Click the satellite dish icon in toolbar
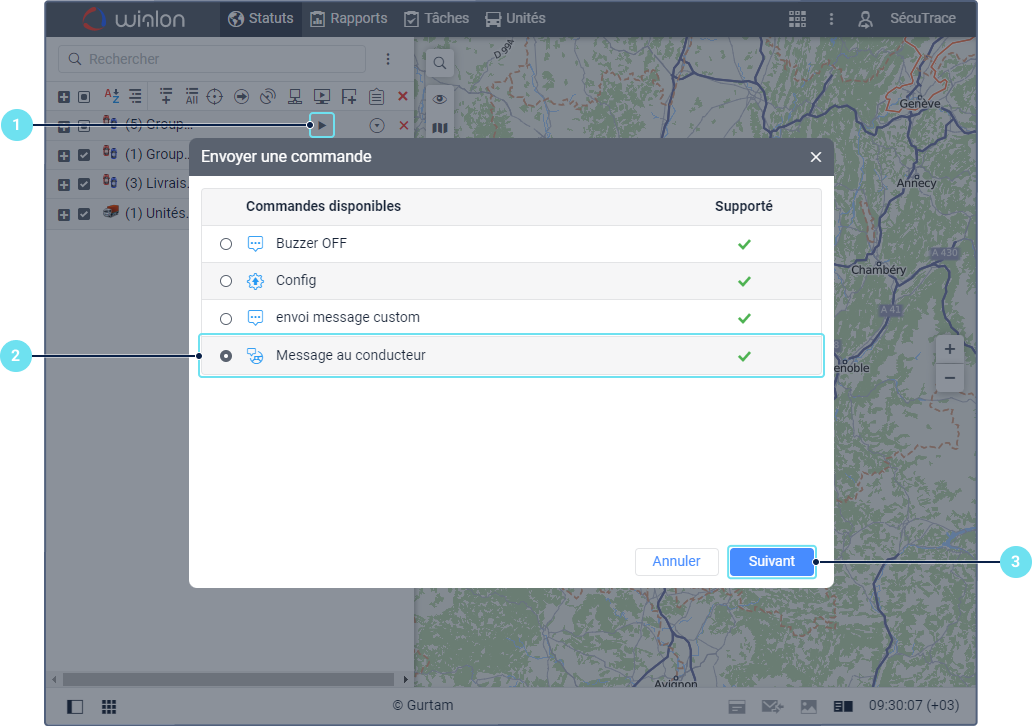 [x=268, y=97]
